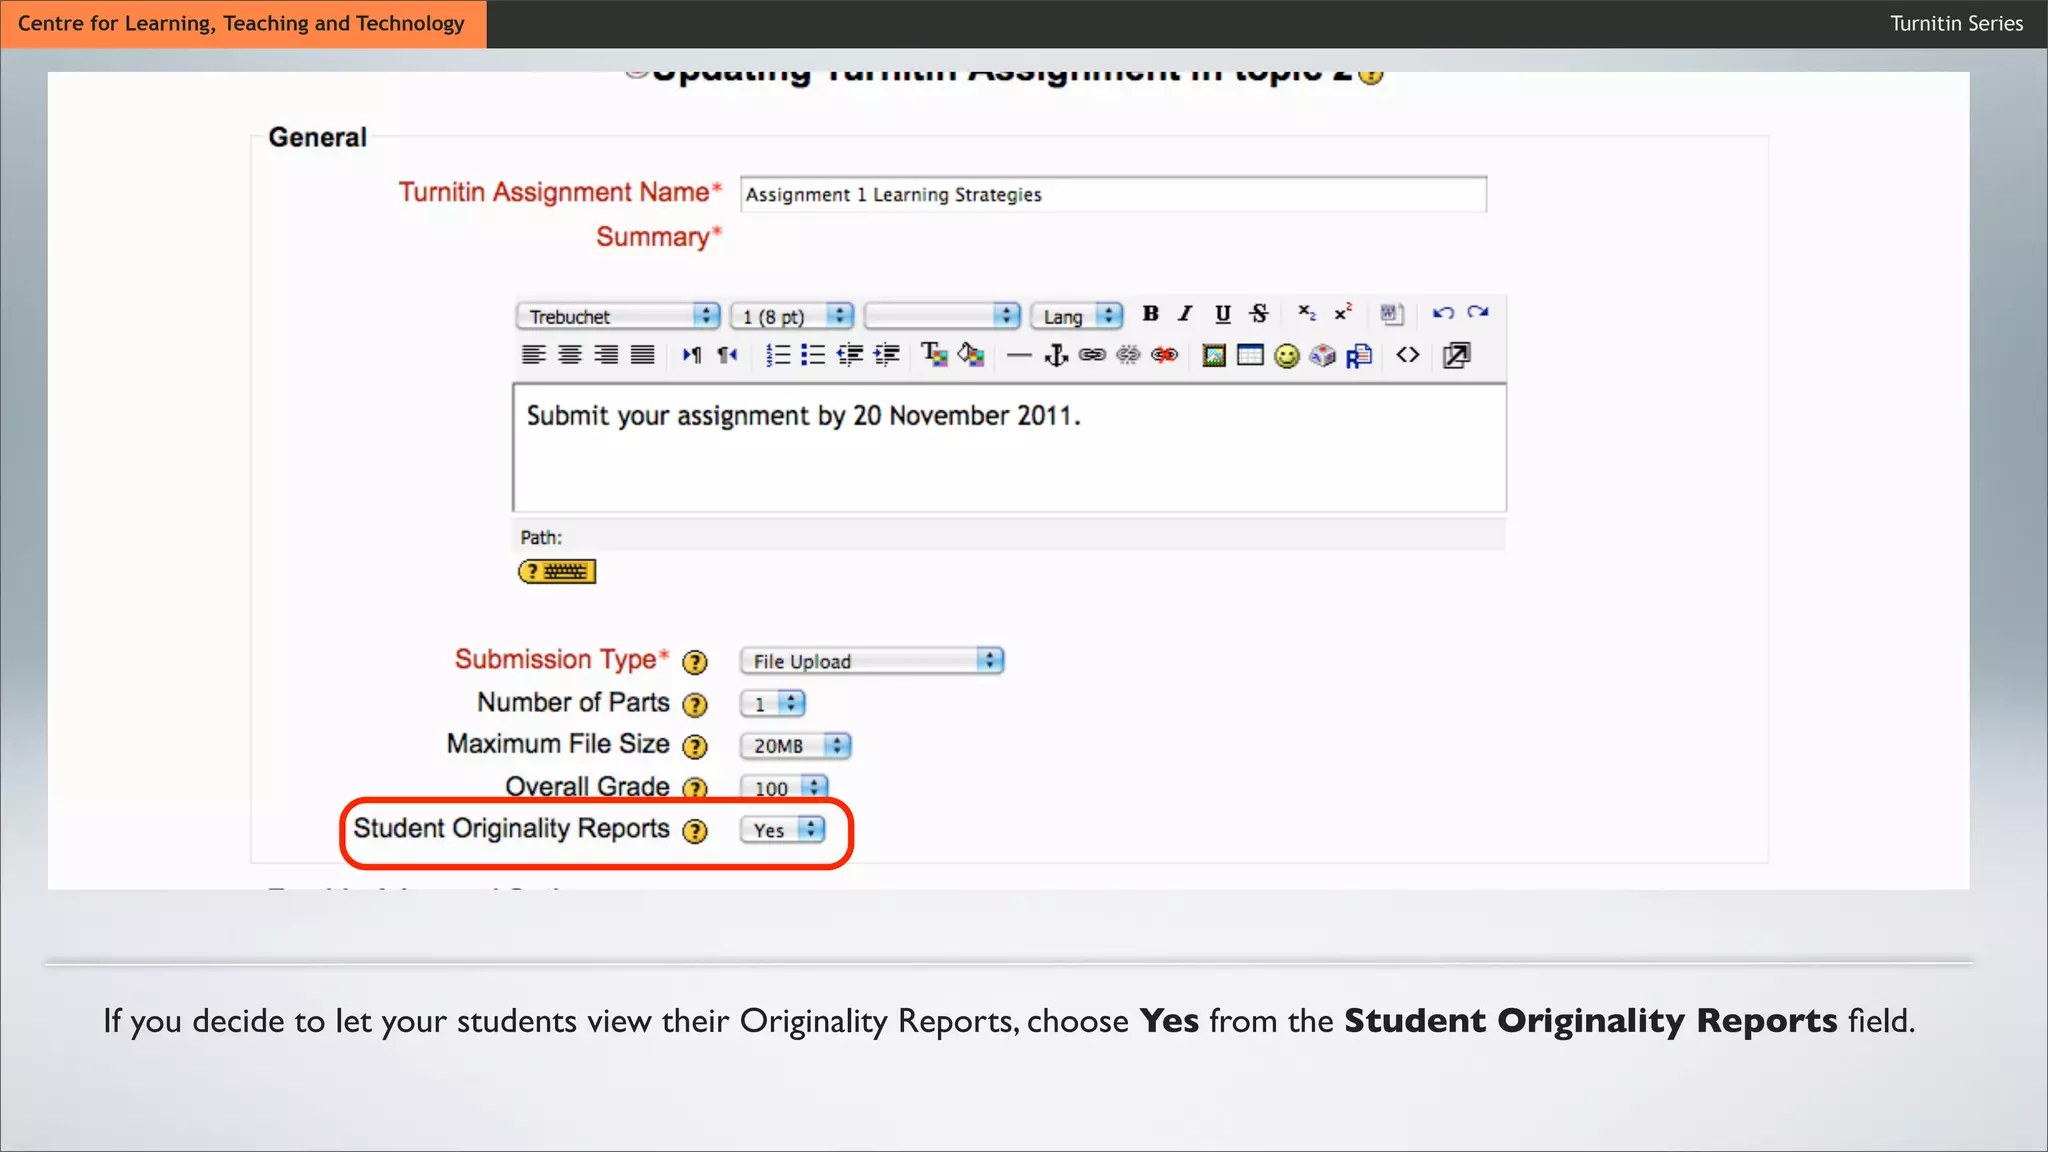Open the Submission Type File Upload dropdown
Screen dimensions: 2048x1152
pos(871,661)
